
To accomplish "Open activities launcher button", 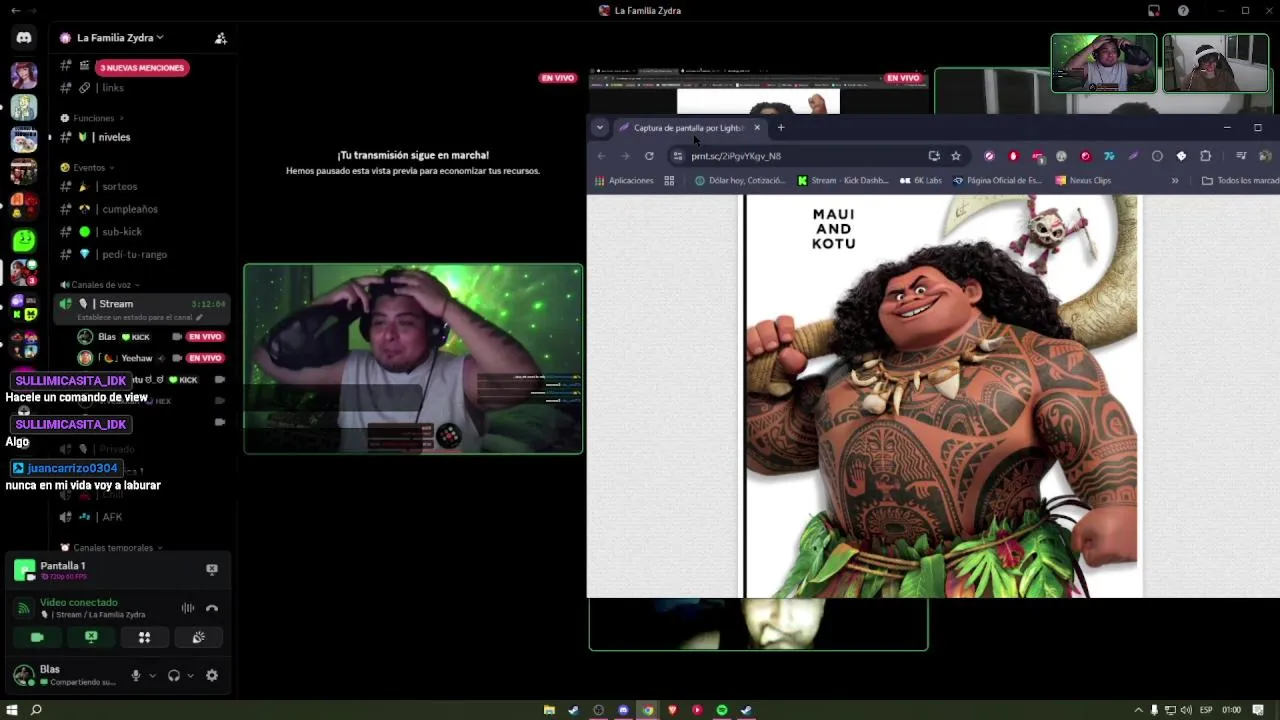I will tap(145, 637).
